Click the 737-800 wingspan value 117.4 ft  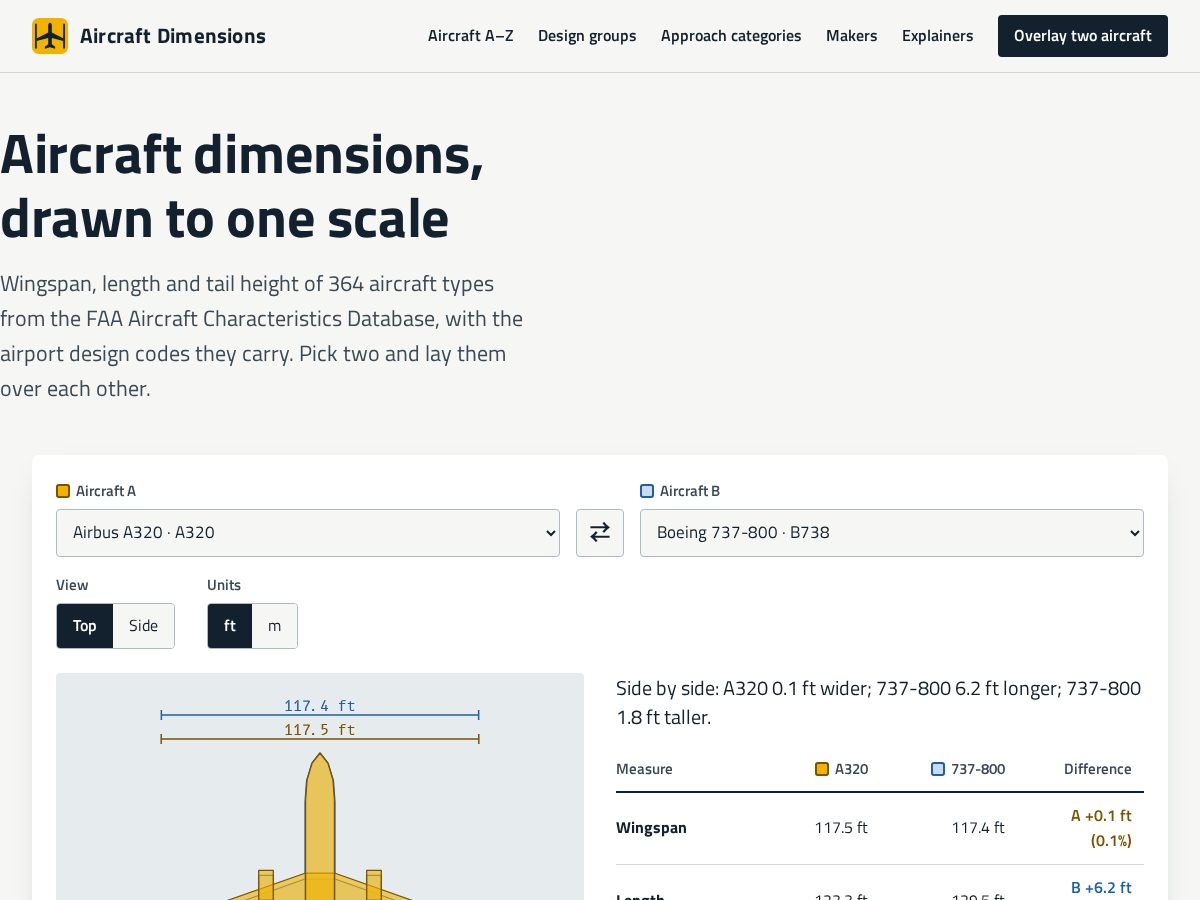978,828
